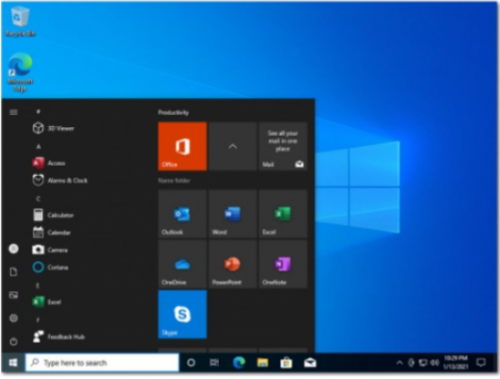Launch Access from the app list

point(49,163)
